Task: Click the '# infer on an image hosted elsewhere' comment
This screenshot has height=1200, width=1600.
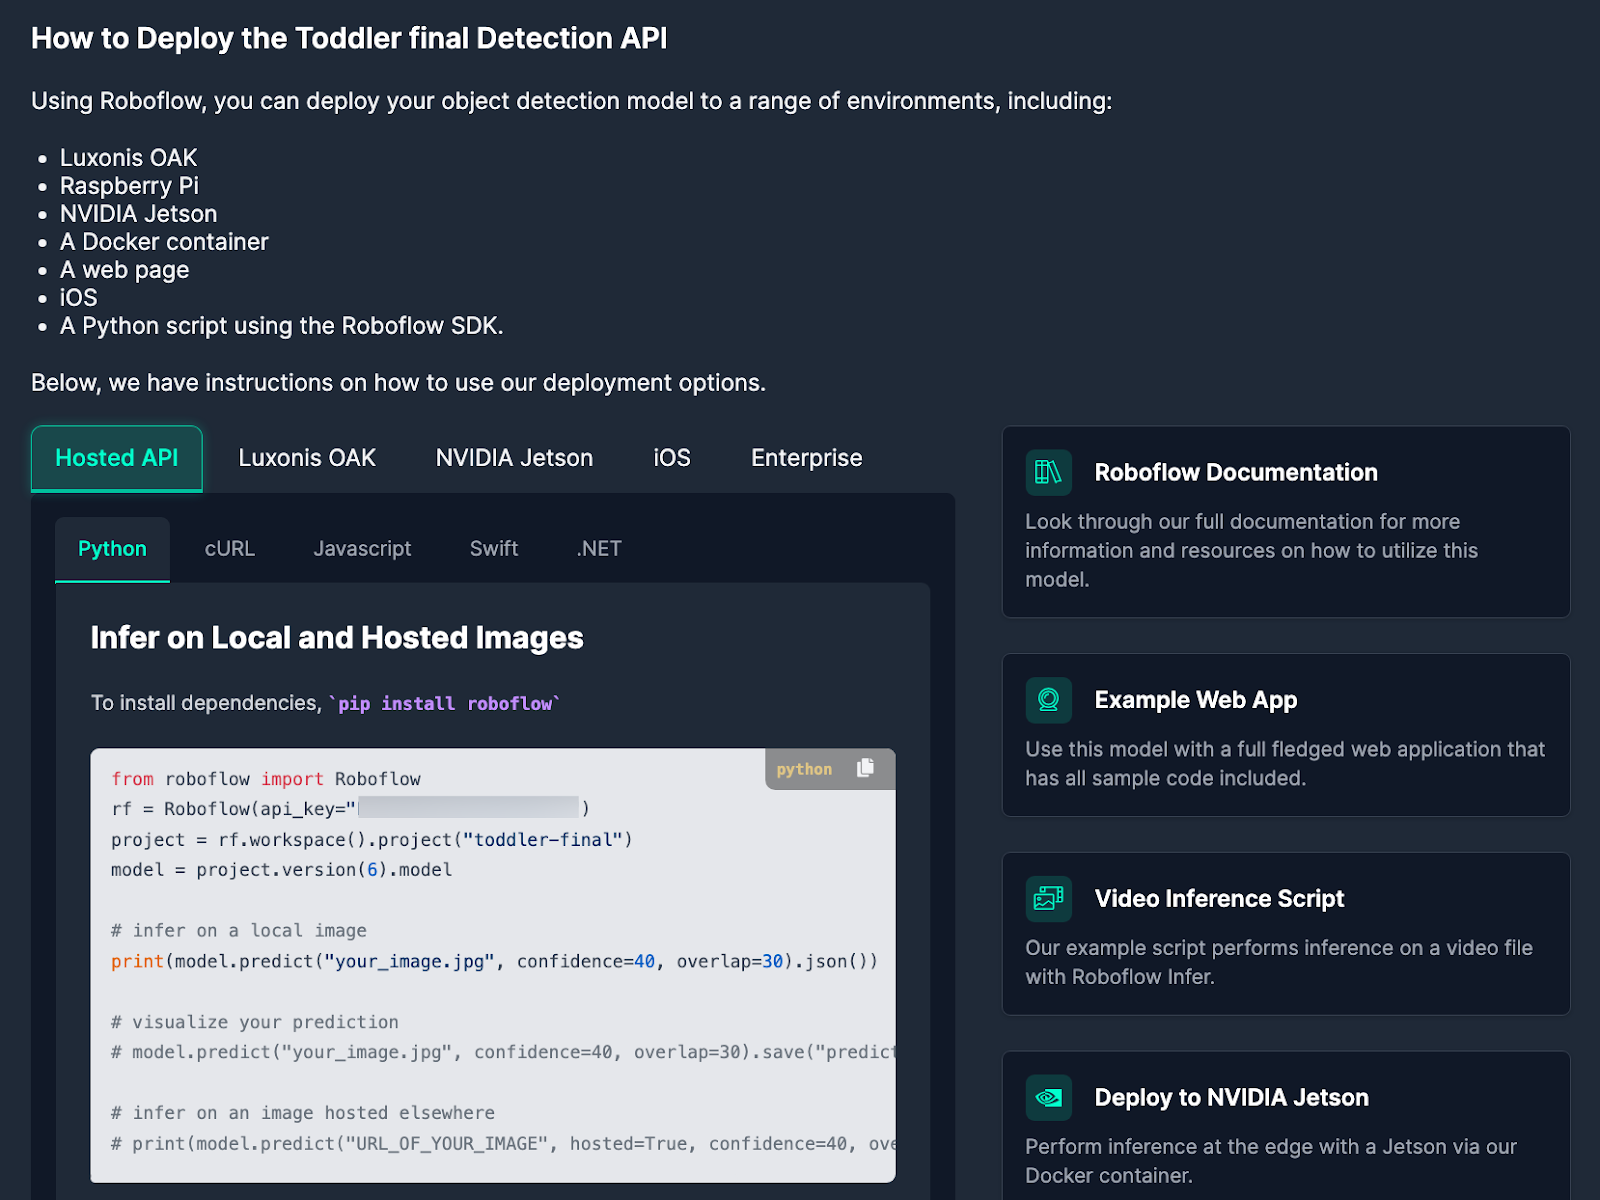Action: pos(303,1113)
